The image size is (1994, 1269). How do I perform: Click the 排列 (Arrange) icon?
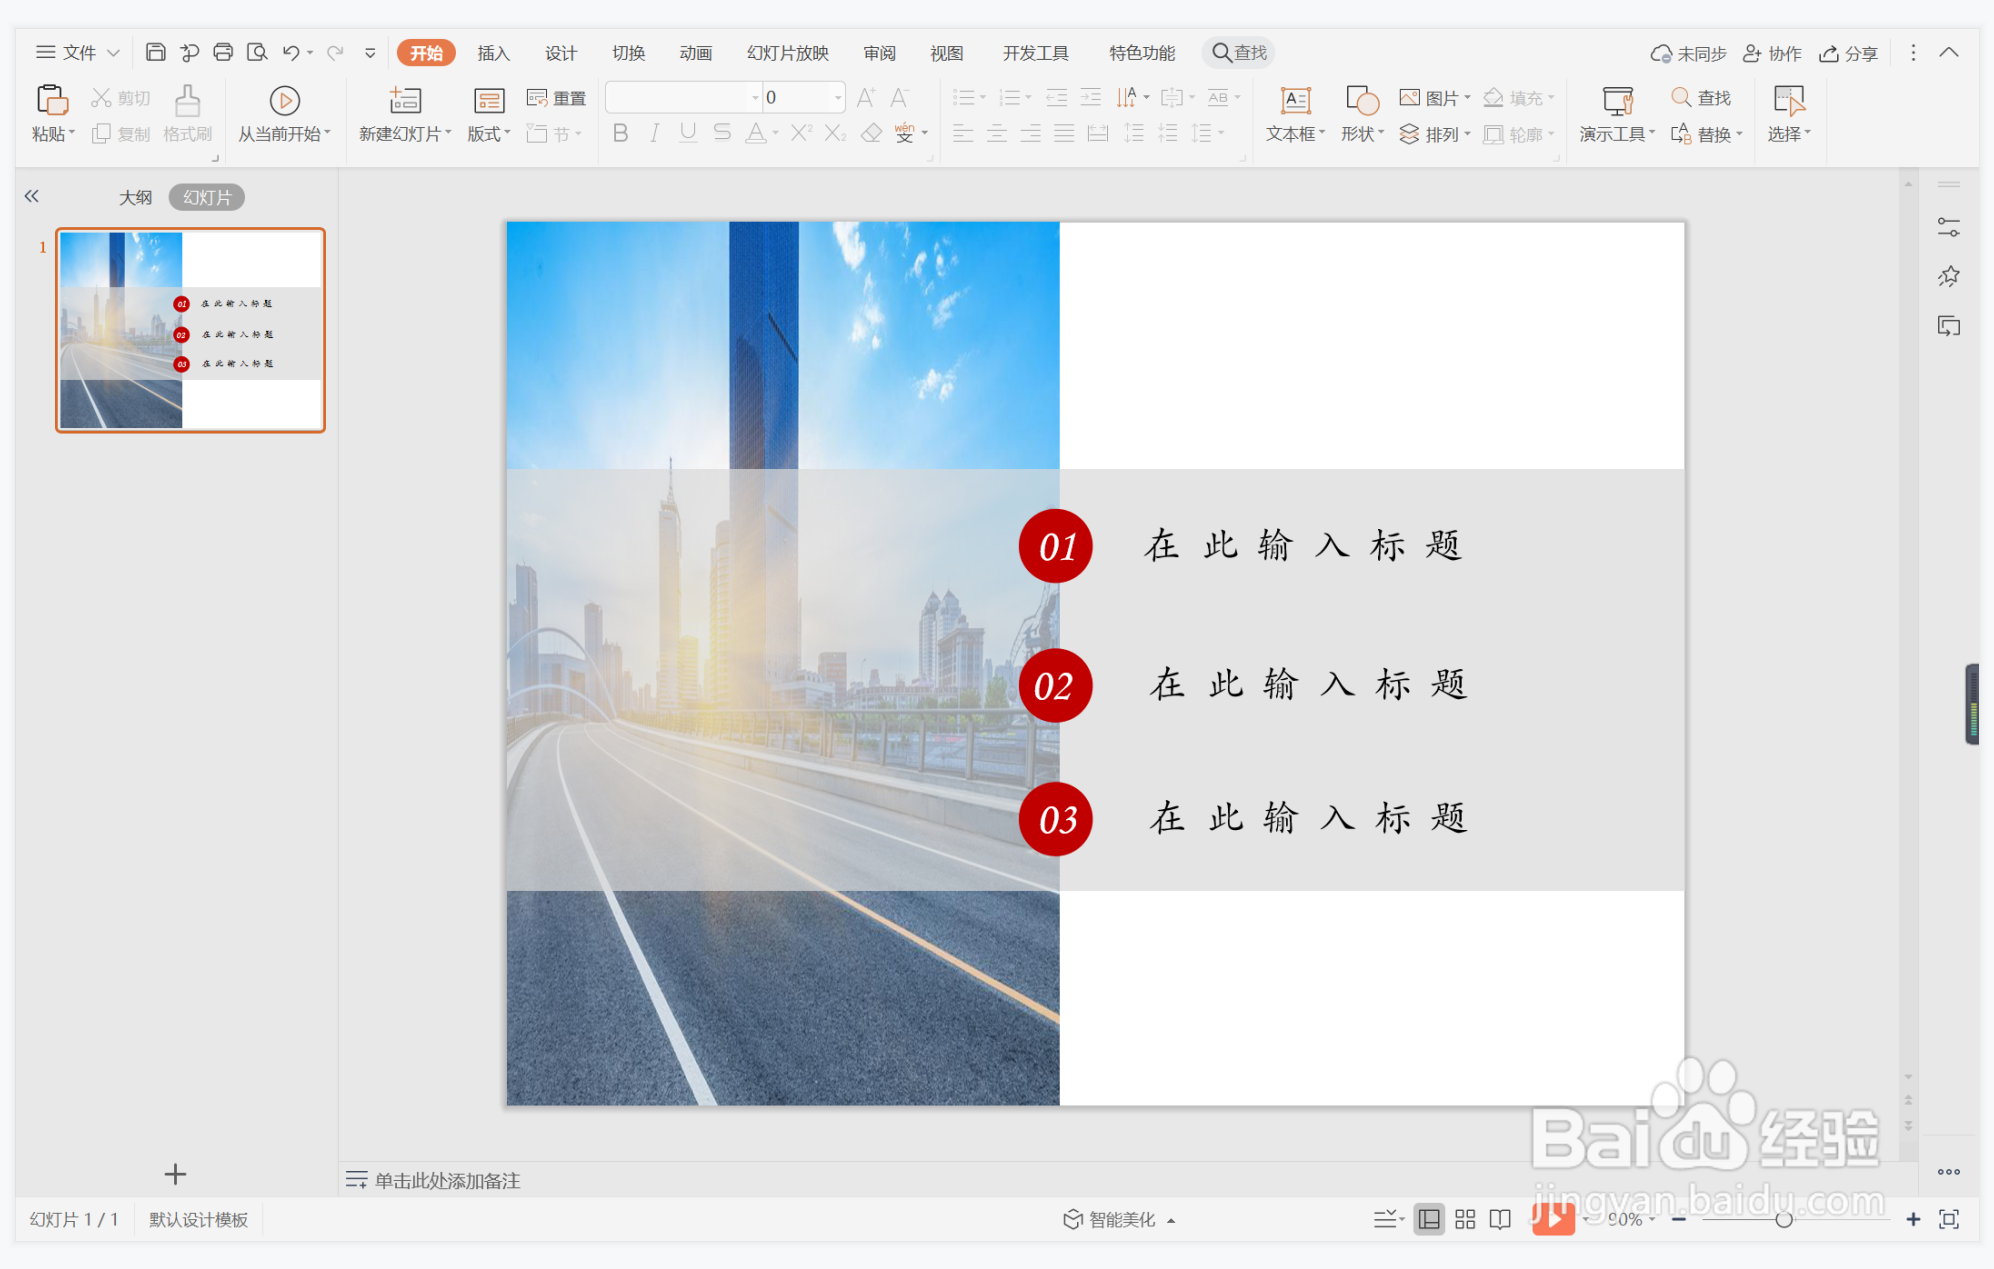[1435, 134]
